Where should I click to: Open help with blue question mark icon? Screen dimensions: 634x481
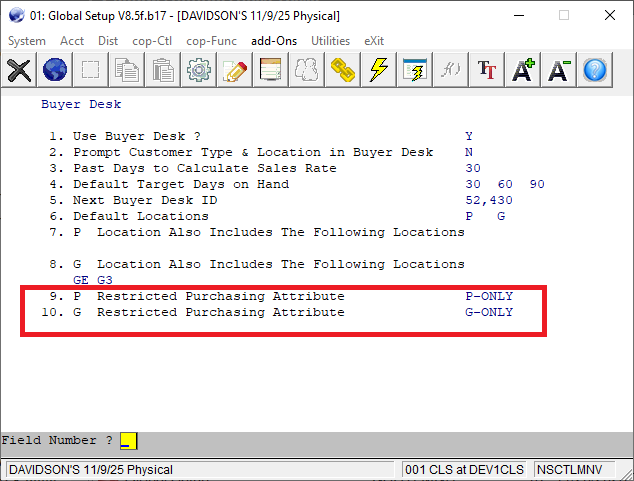tap(595, 70)
